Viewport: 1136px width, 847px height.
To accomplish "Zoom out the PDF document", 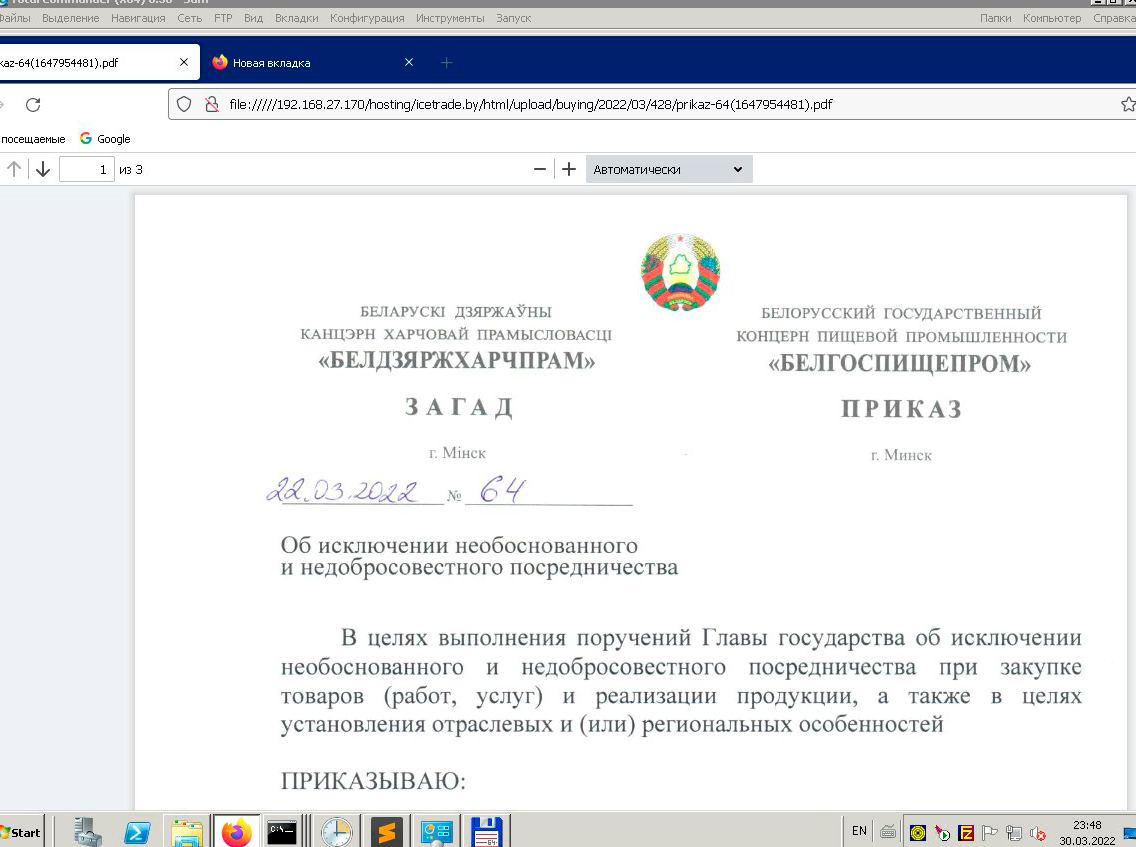I will pos(540,169).
